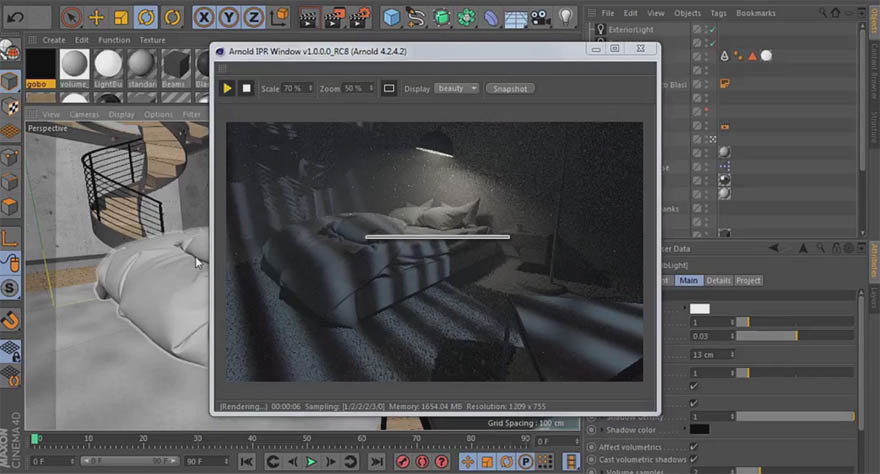Open material manager Create menu

tap(54, 40)
